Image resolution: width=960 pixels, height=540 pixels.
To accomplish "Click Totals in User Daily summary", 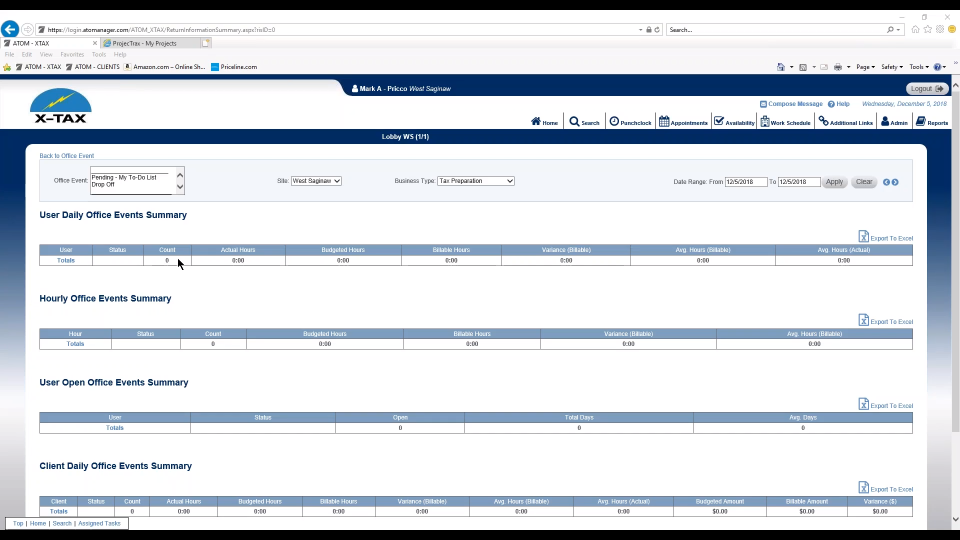I will point(66,260).
